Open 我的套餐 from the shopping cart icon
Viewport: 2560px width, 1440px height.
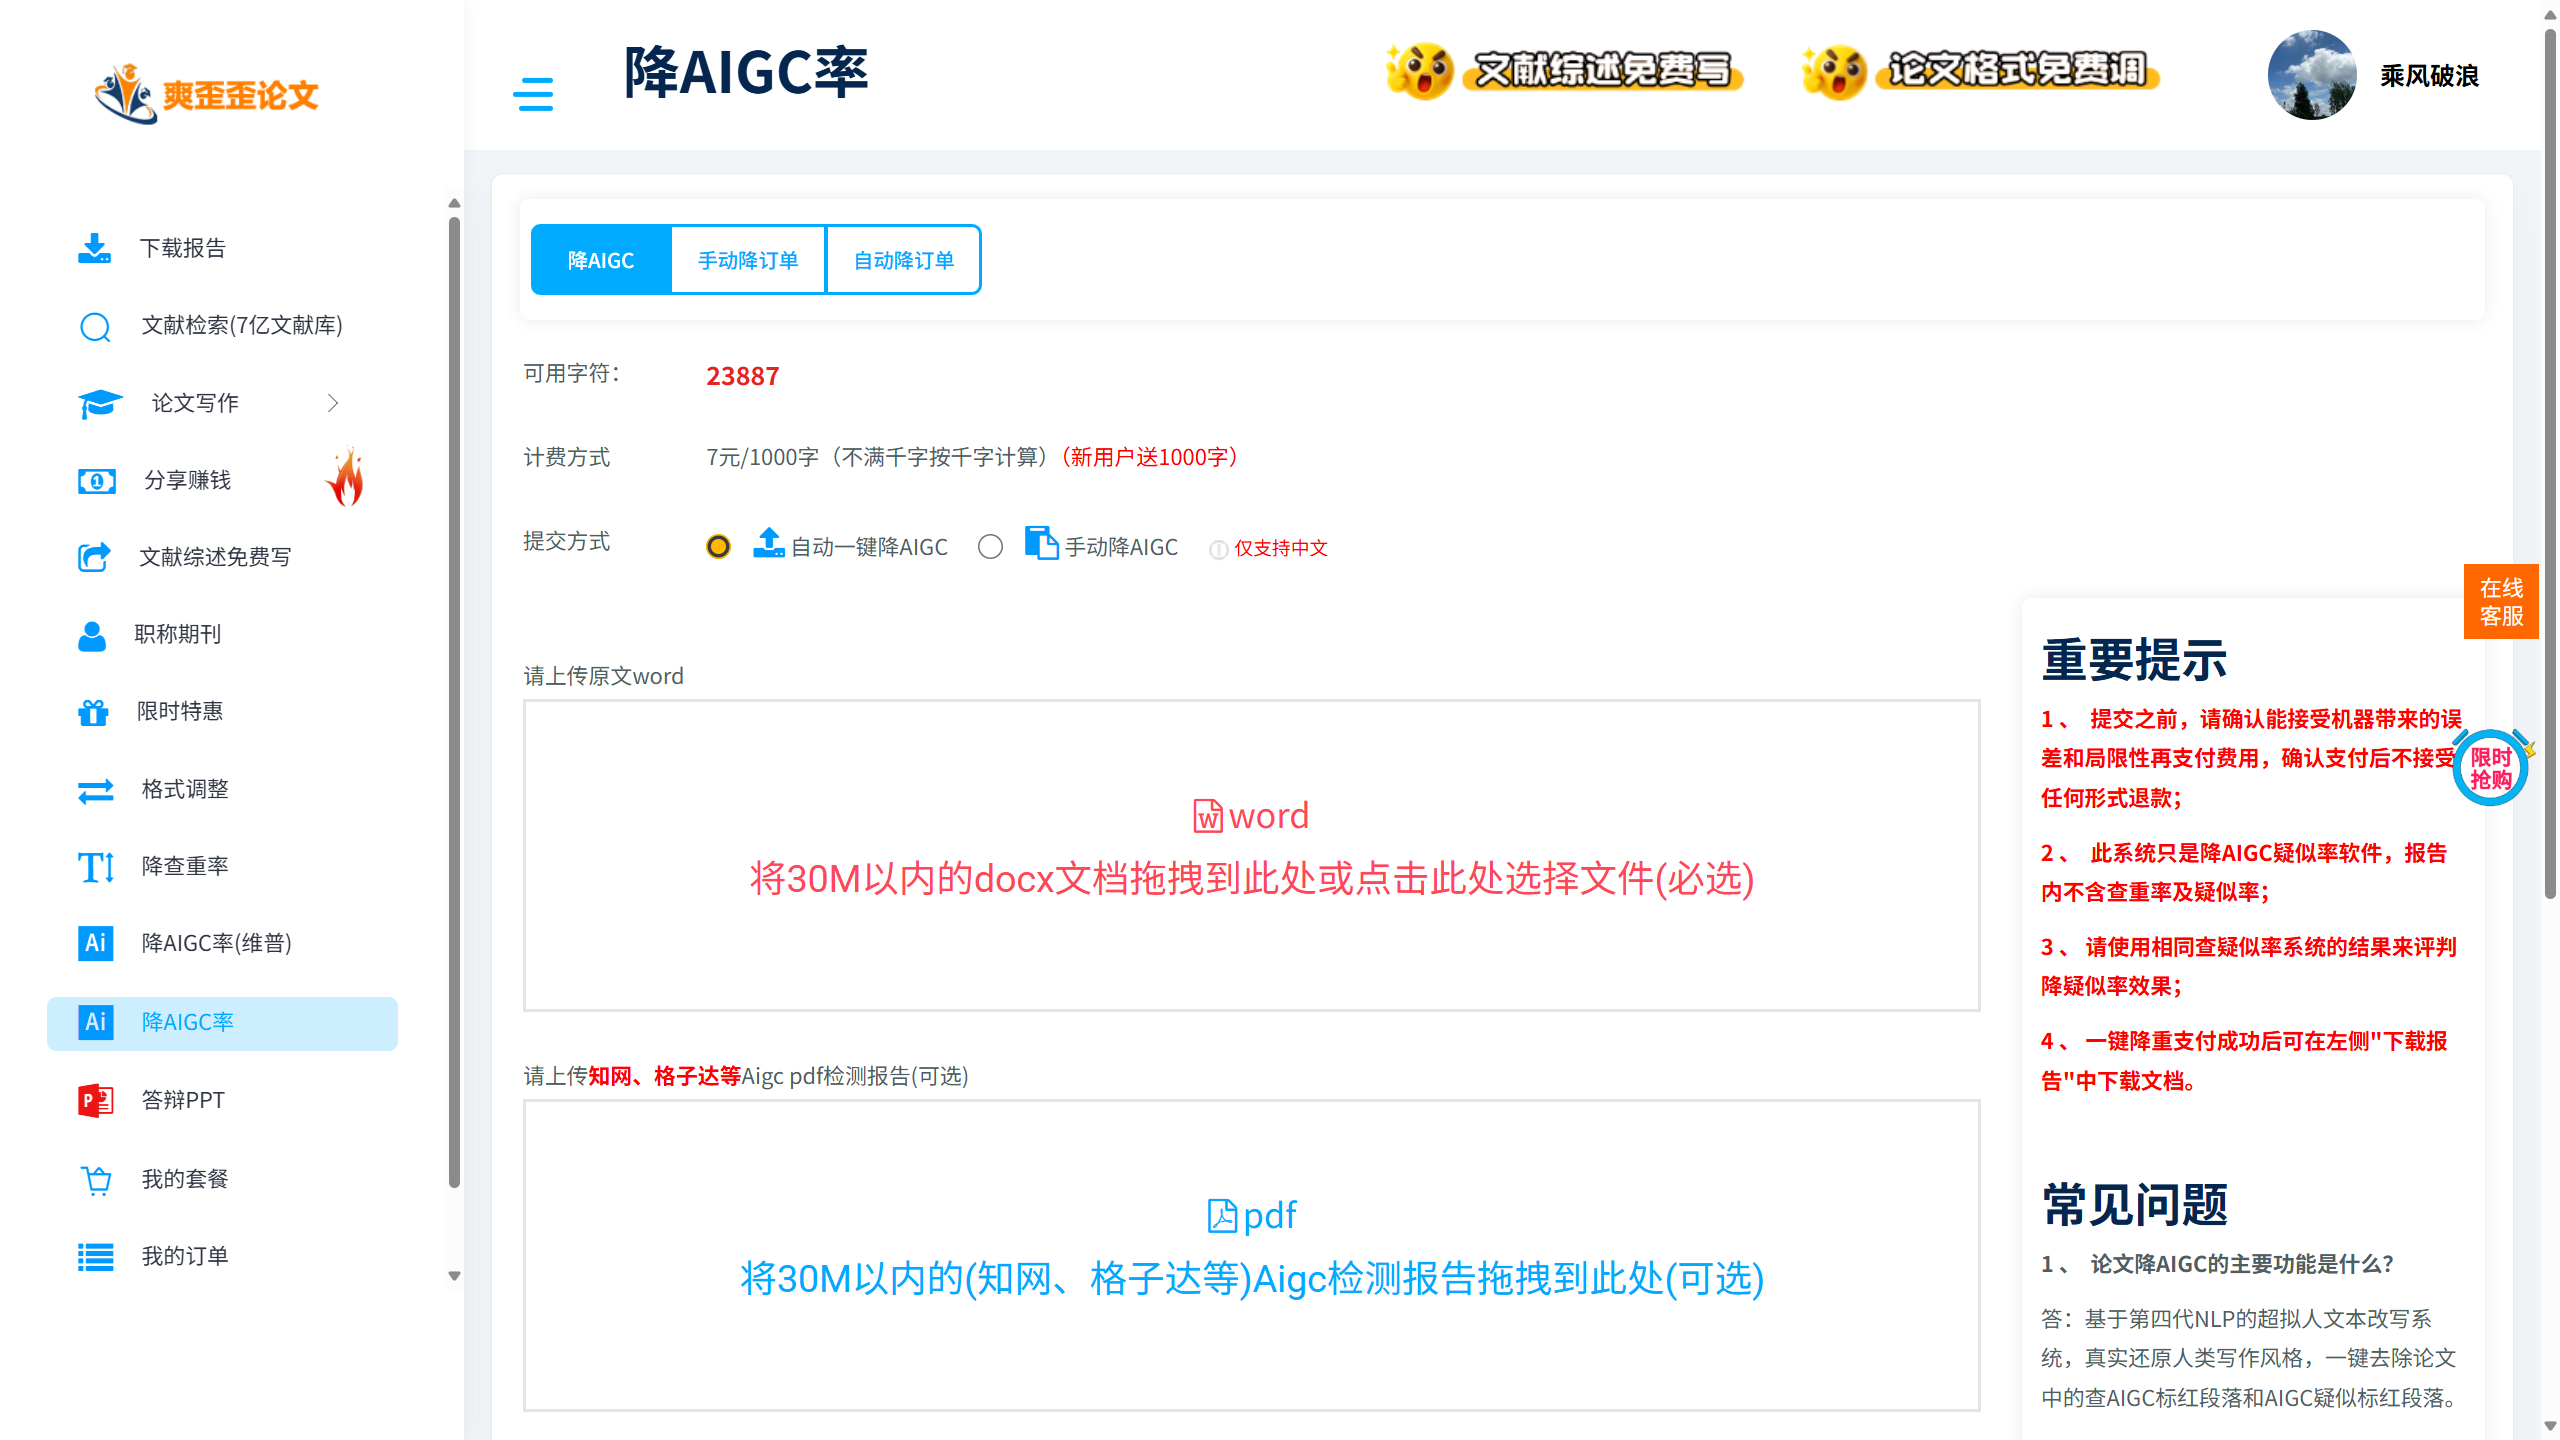point(96,1180)
